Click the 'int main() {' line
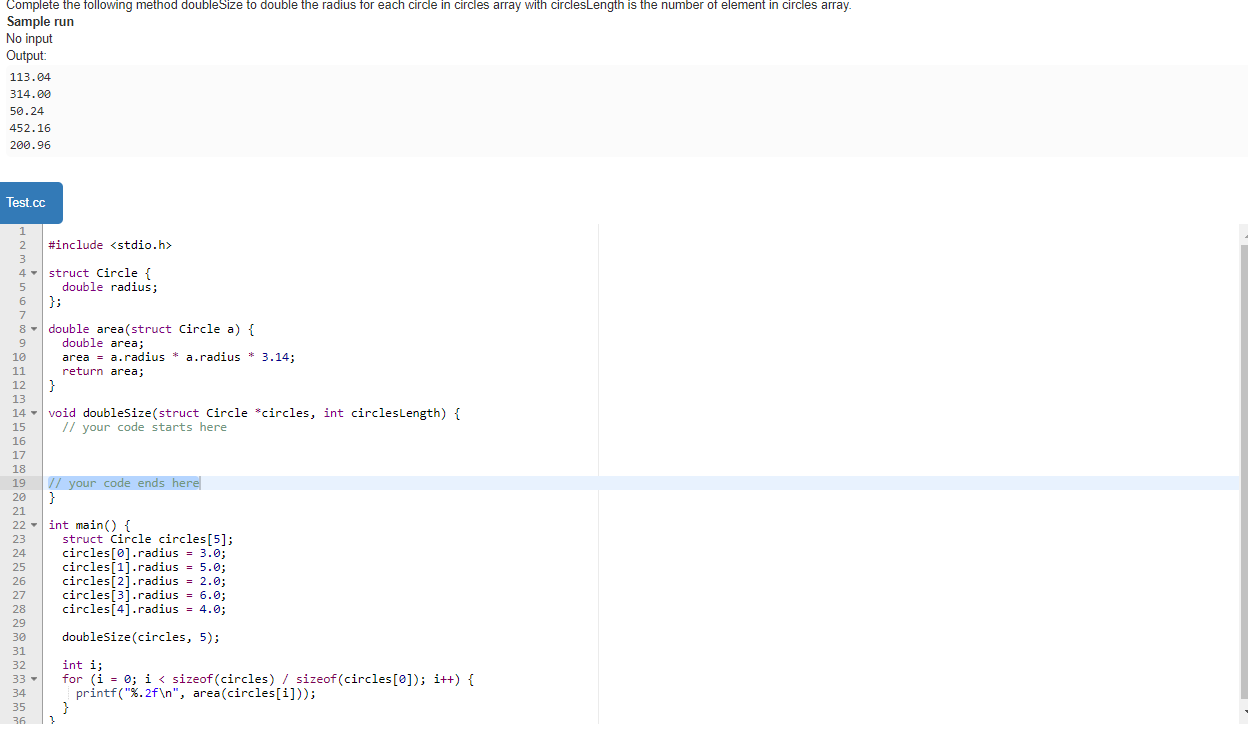The image size is (1248, 730). coord(89,525)
